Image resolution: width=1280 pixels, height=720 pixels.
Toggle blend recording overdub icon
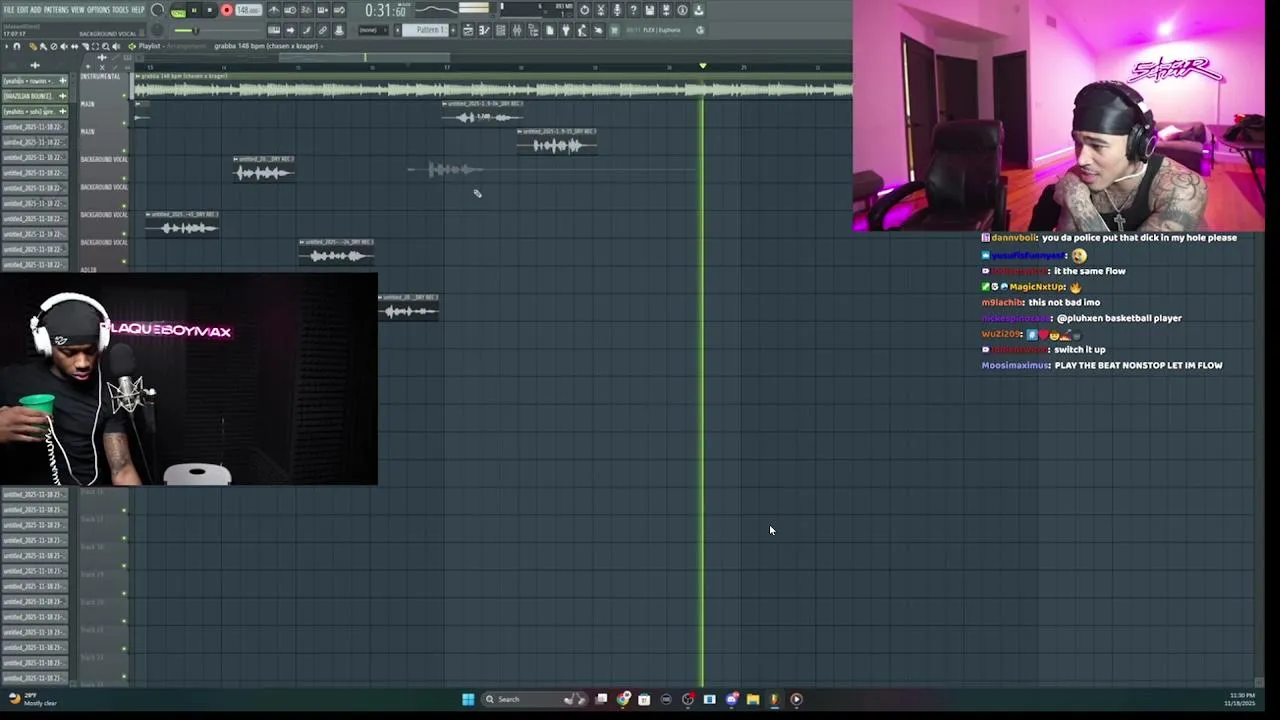click(x=322, y=10)
